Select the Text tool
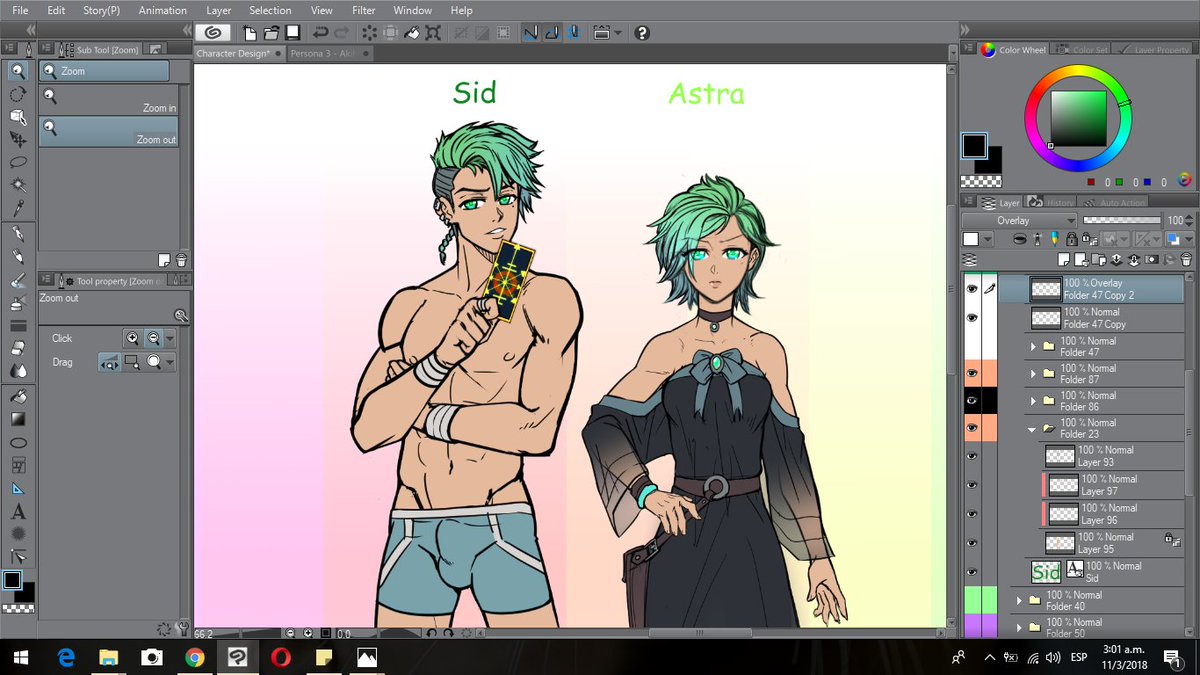1200x675 pixels. 18,510
